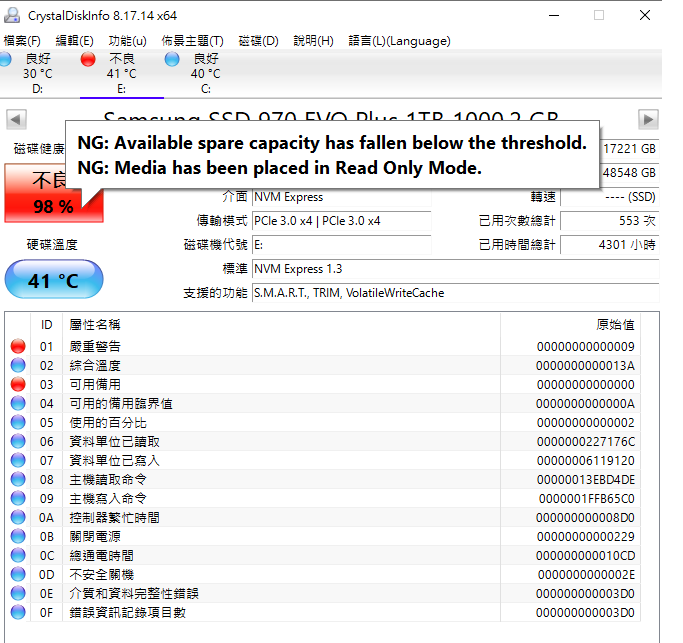
Task: Click the red icon beside attribute 03 可用備用
Action: pos(18,384)
